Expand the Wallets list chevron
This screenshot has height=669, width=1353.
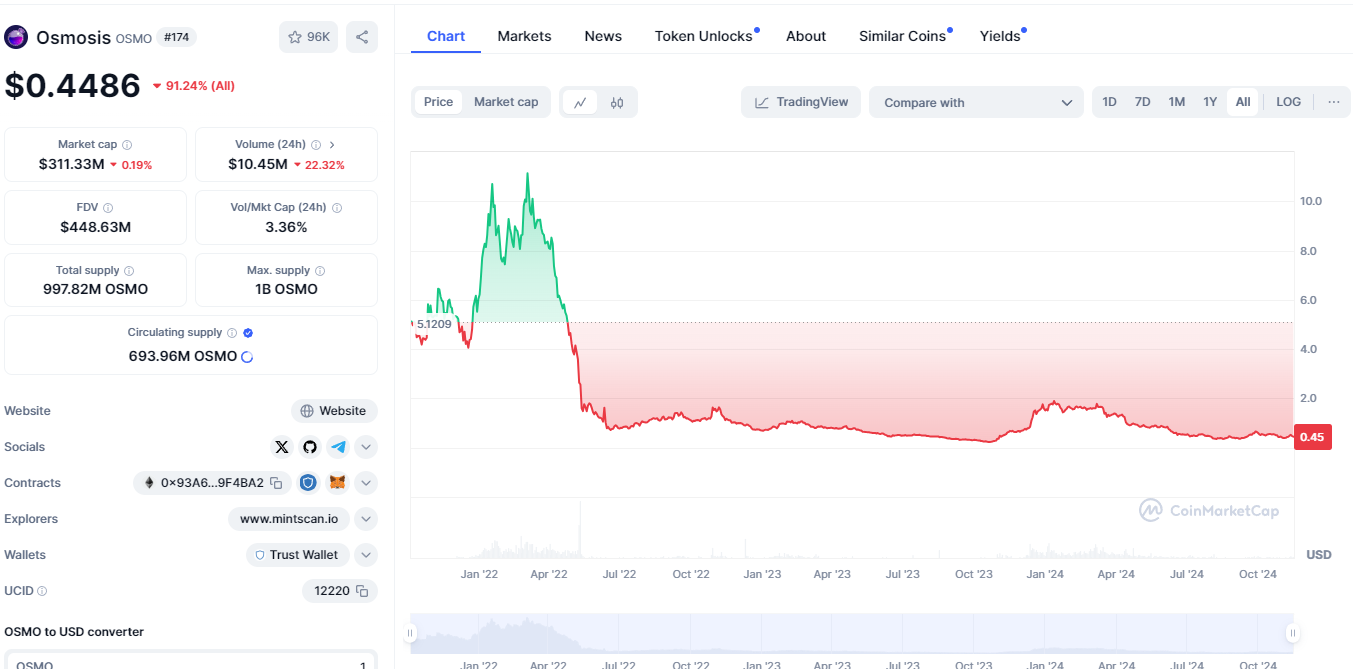(x=366, y=555)
